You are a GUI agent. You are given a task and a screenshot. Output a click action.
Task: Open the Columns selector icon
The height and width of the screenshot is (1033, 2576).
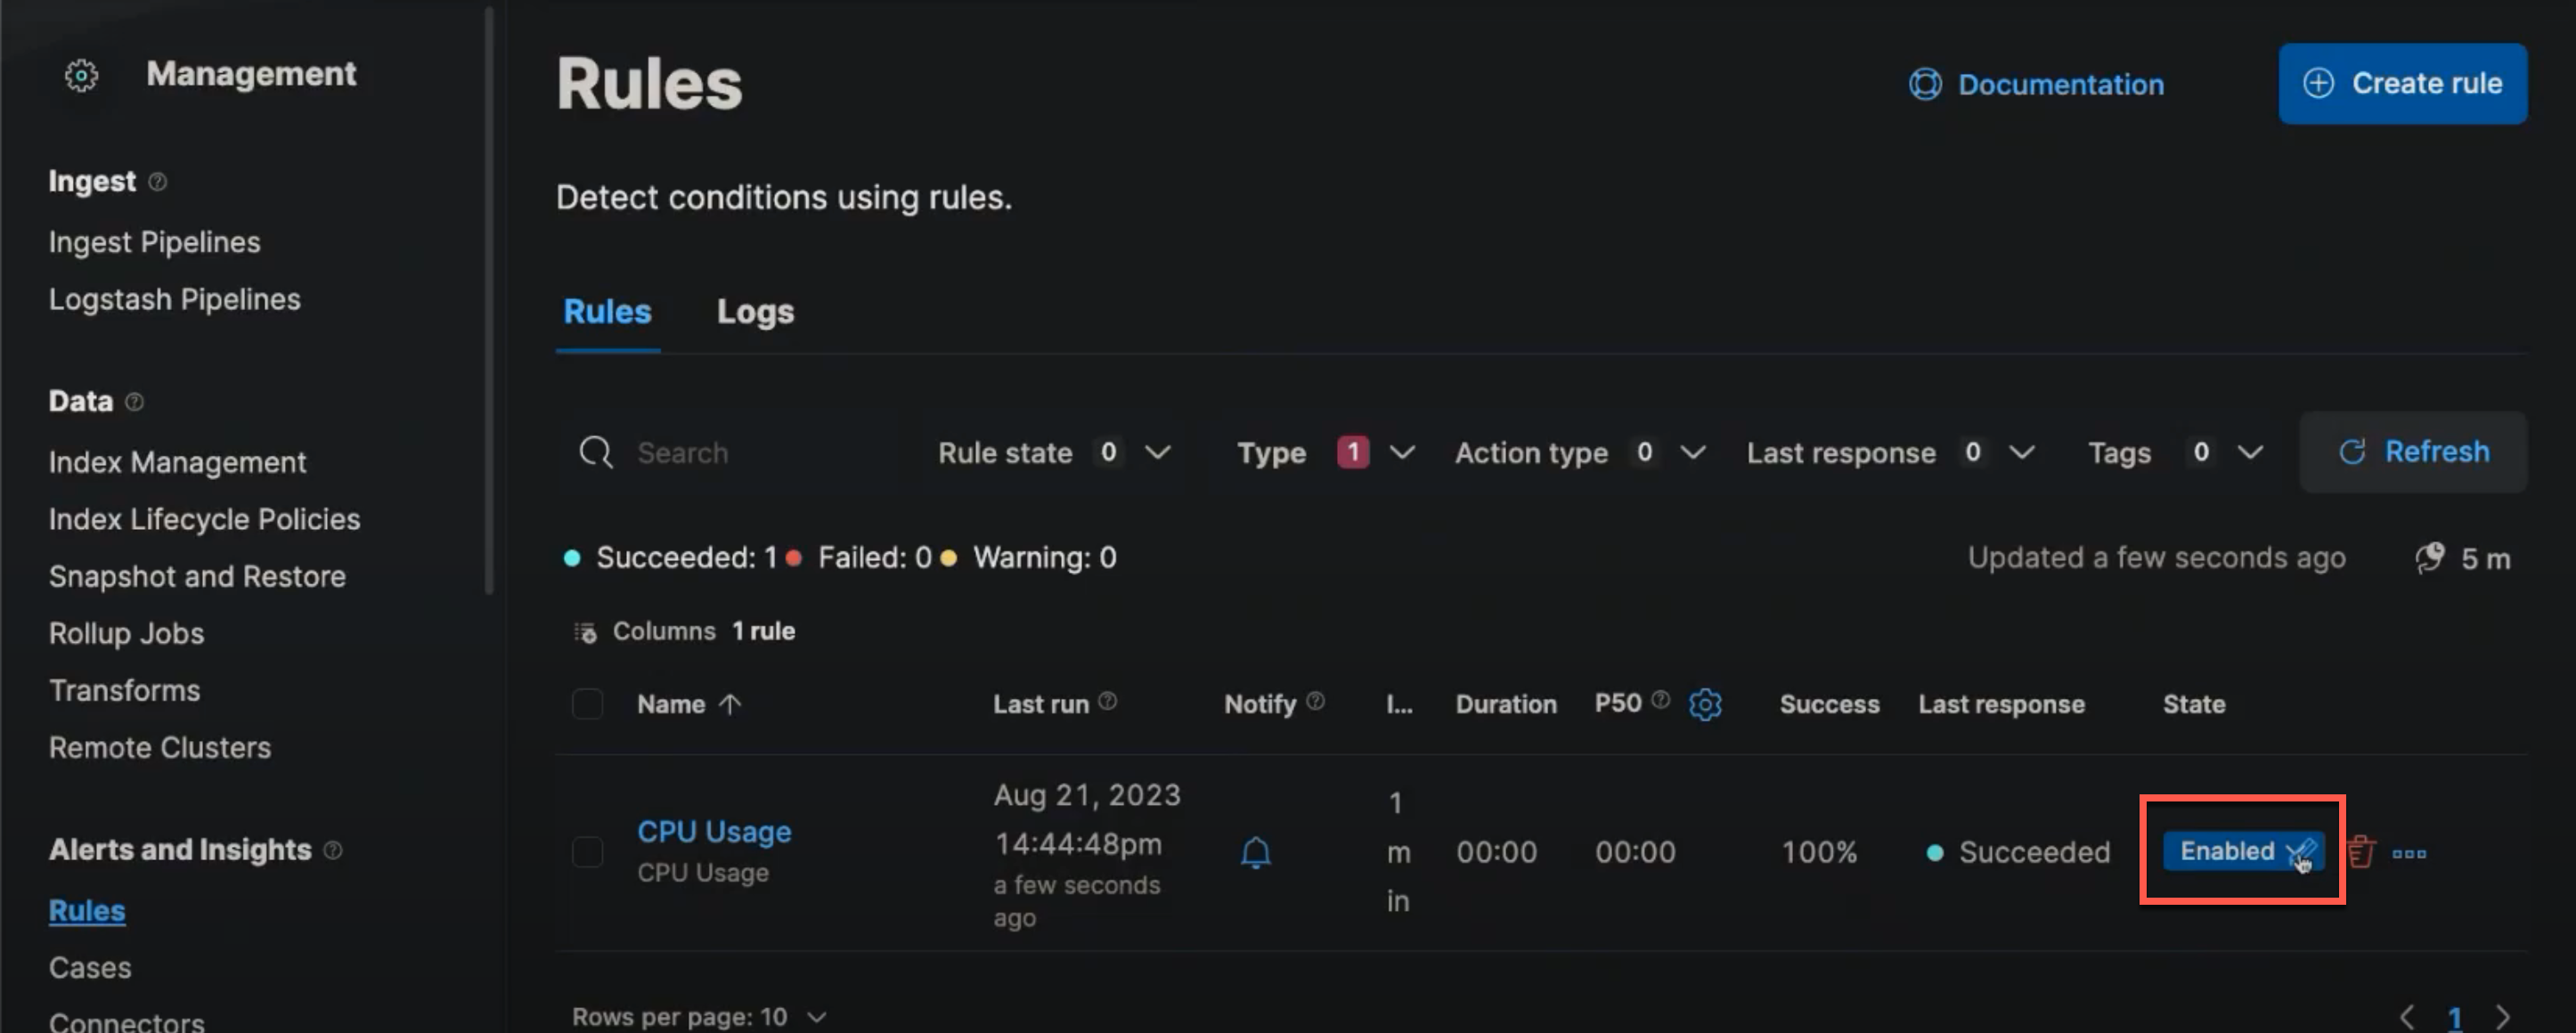pos(585,631)
